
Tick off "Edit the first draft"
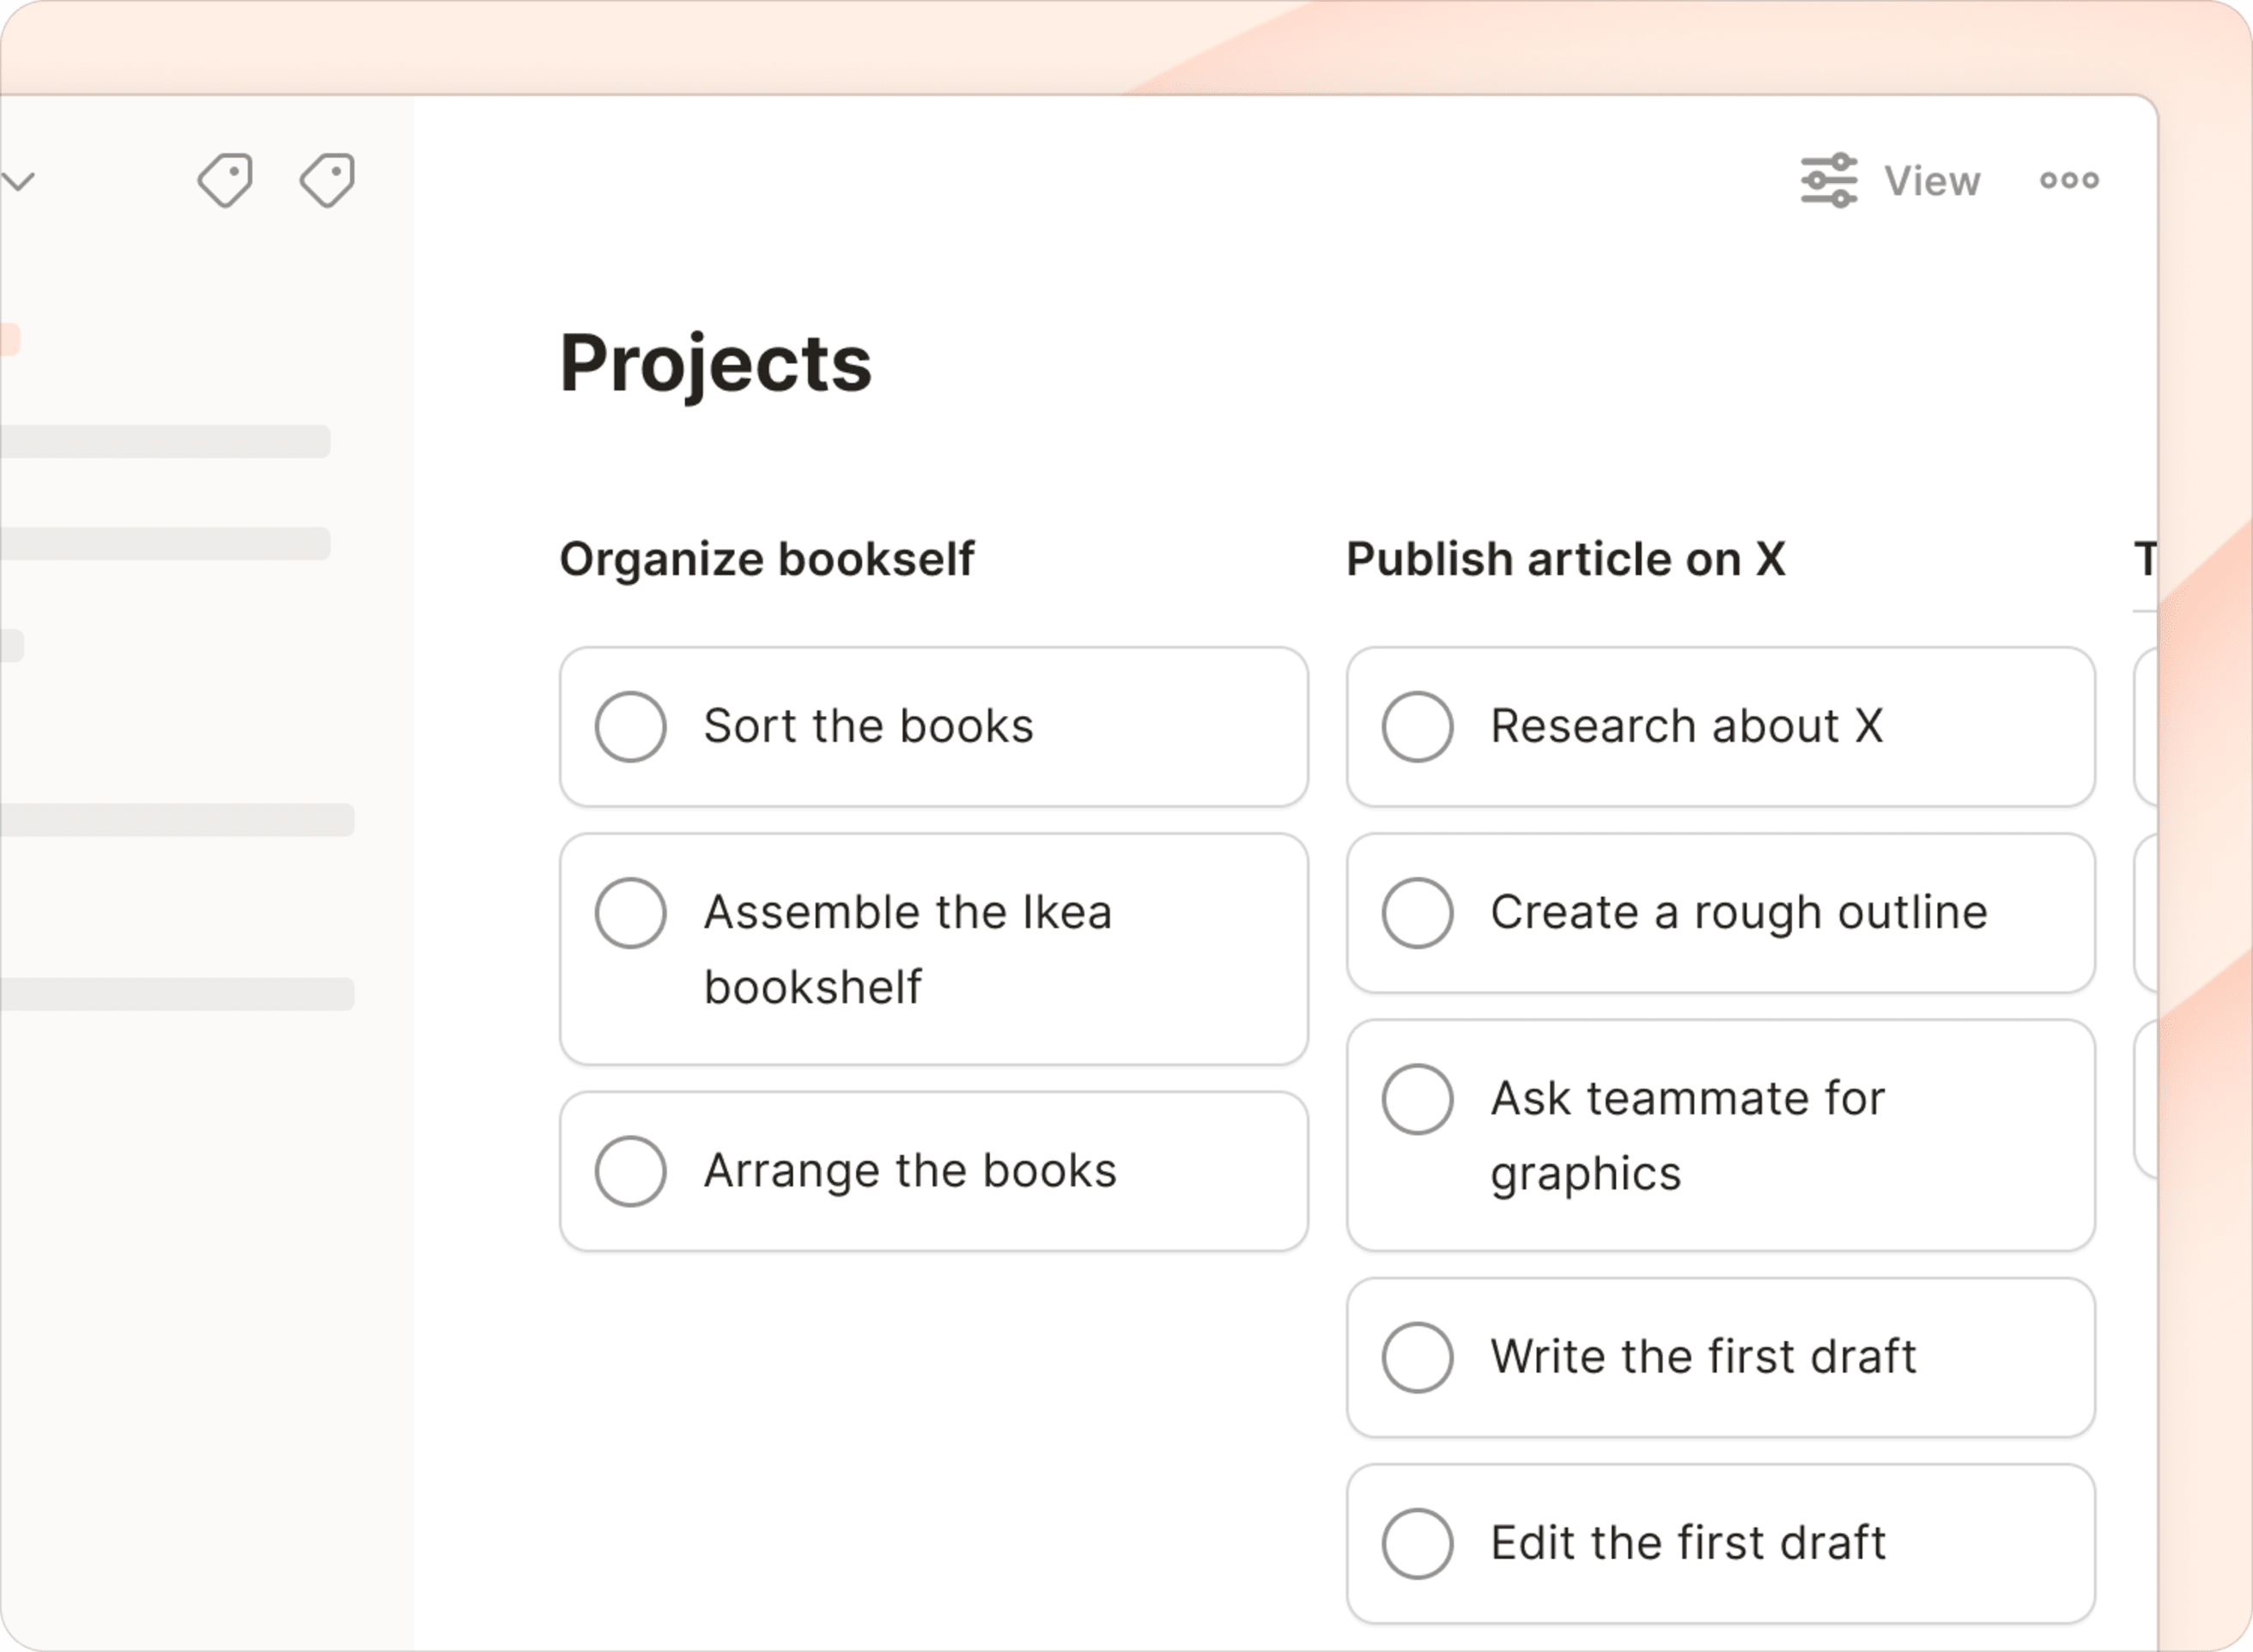tap(1417, 1543)
